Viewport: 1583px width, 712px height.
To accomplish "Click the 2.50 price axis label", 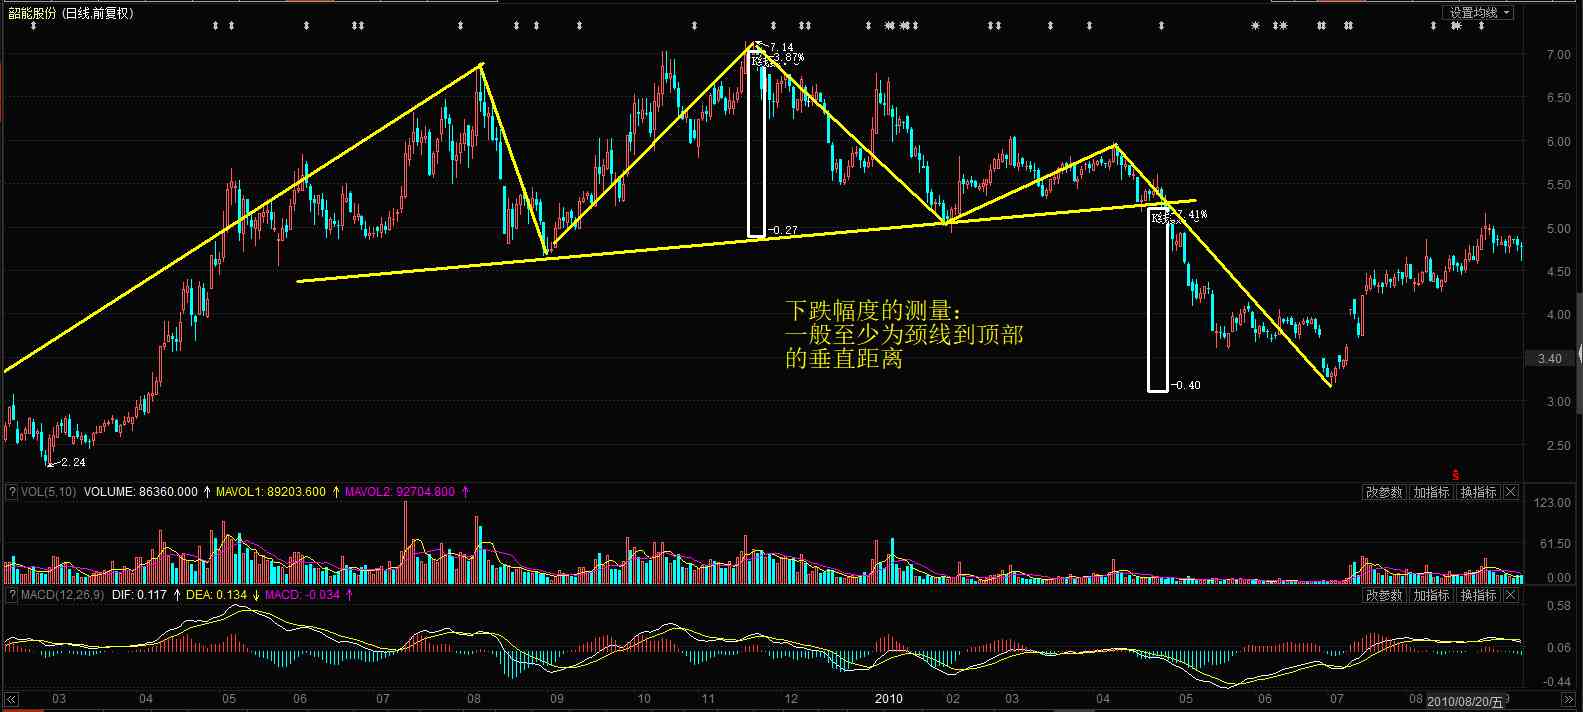I will tap(1558, 446).
